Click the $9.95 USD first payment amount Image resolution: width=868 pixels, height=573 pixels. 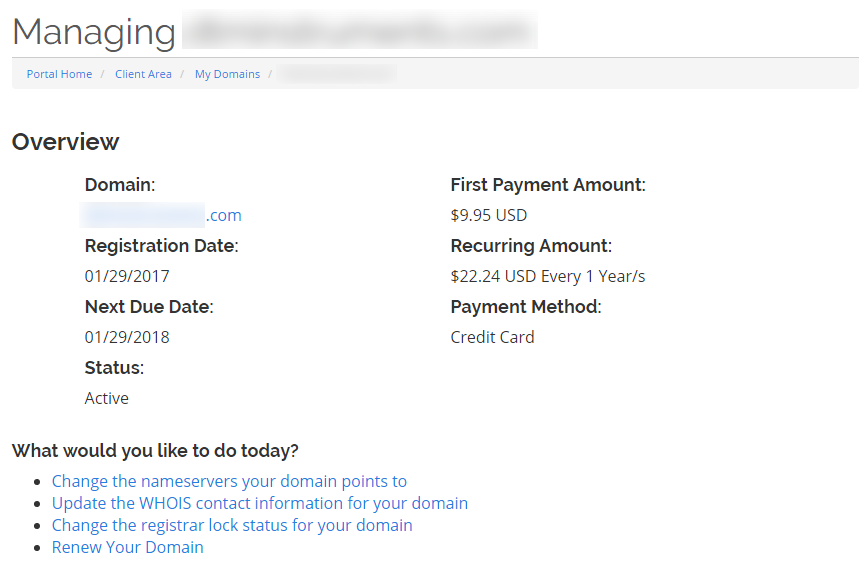coord(488,215)
